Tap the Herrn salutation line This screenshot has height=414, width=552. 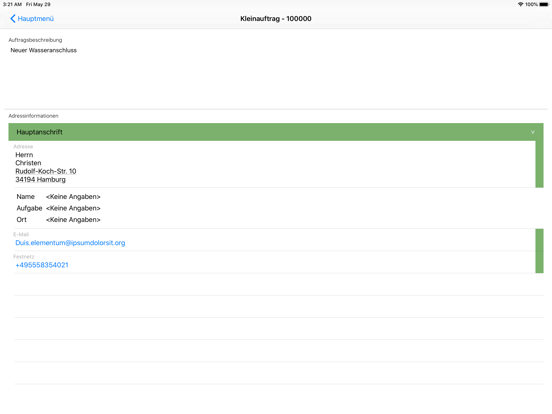[x=24, y=155]
